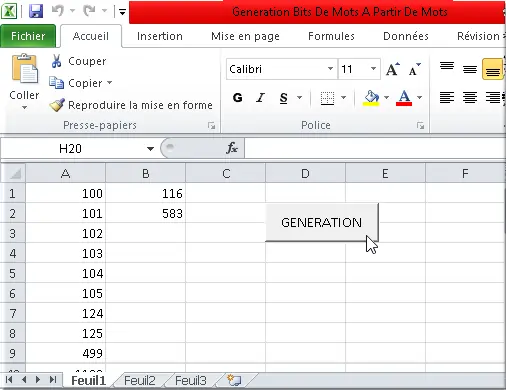Viewport: 506px width, 390px height.
Task: Open the Redo history dropdown arrow
Action: [x=104, y=11]
